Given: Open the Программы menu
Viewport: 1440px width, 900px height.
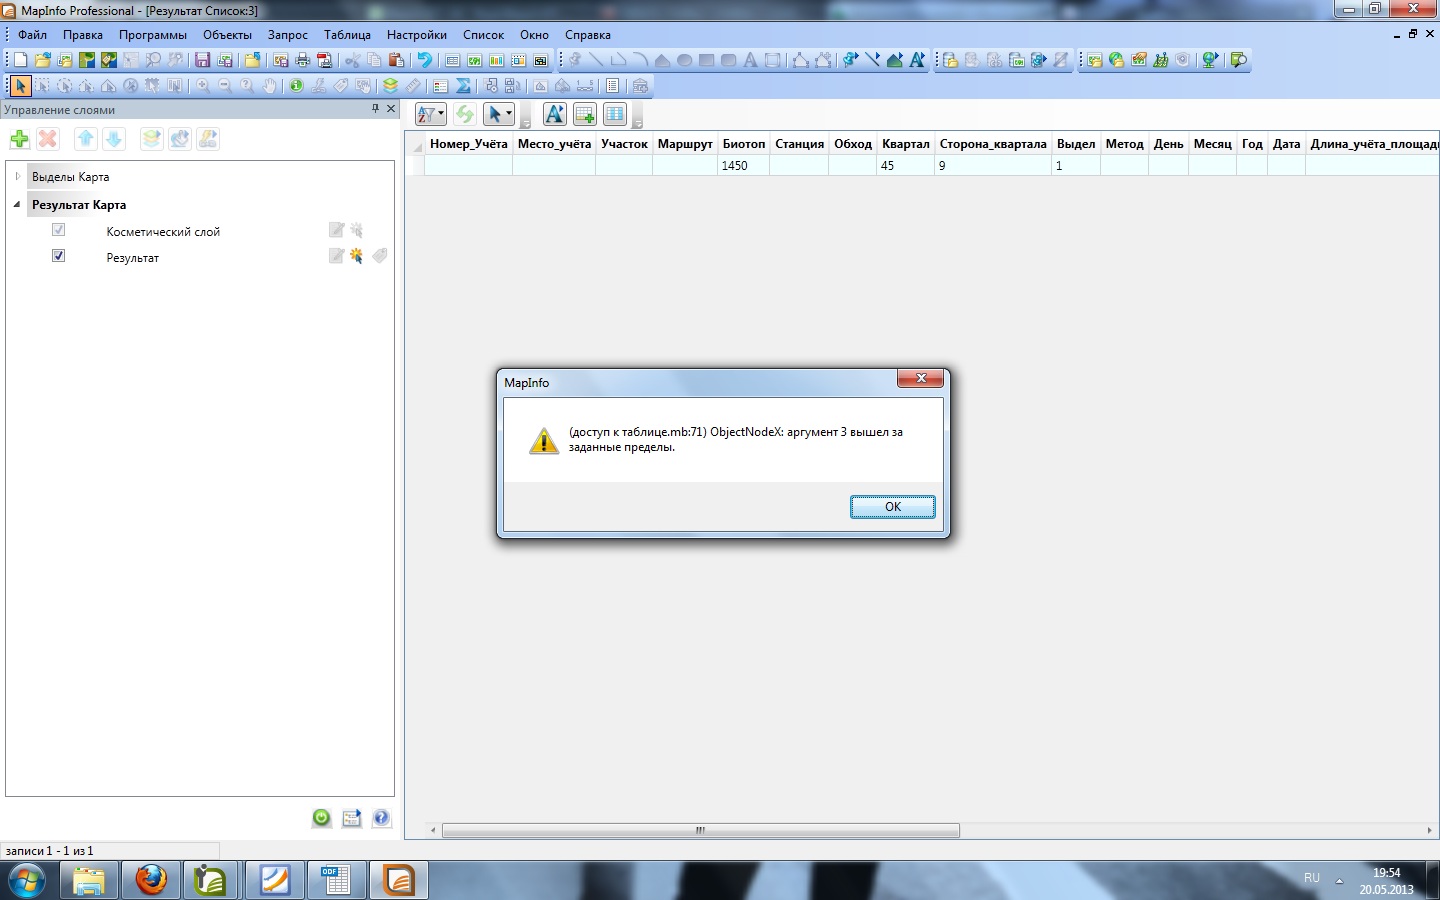Looking at the screenshot, I should pos(153,35).
